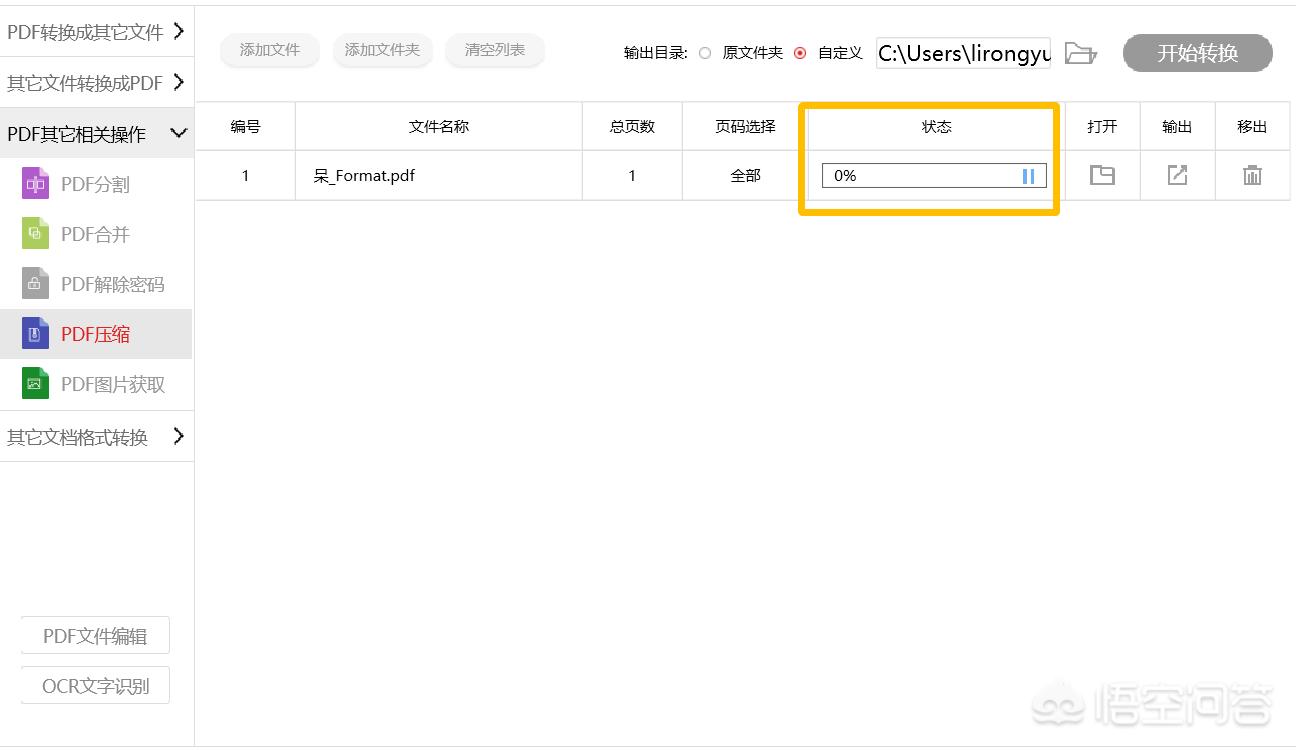Click the folder browse icon beside output path
The width and height of the screenshot is (1296, 750).
pyautogui.click(x=1081, y=54)
